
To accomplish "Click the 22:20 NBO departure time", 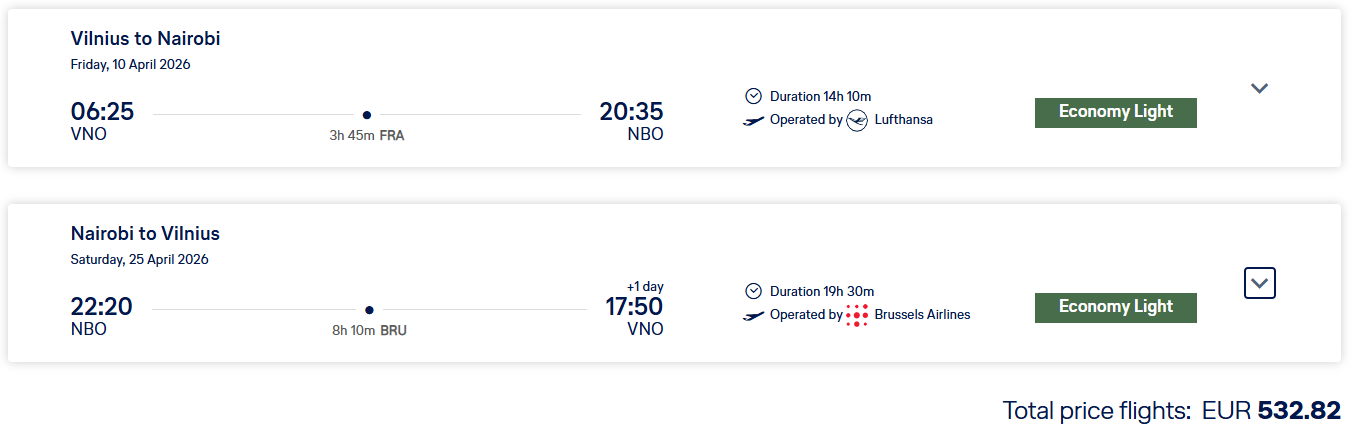I will (x=101, y=307).
